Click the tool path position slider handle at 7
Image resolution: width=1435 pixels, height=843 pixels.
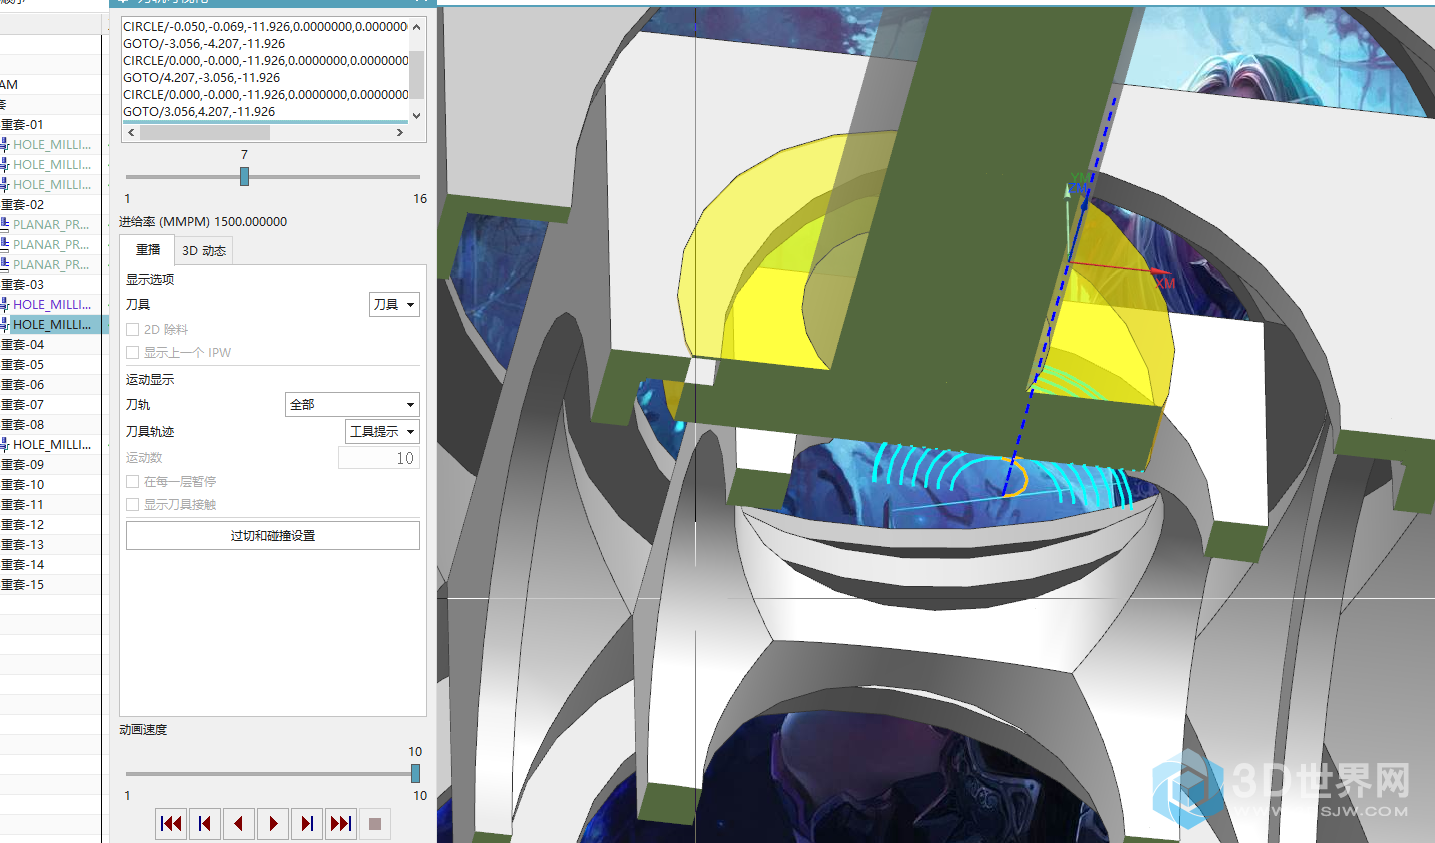click(x=244, y=177)
